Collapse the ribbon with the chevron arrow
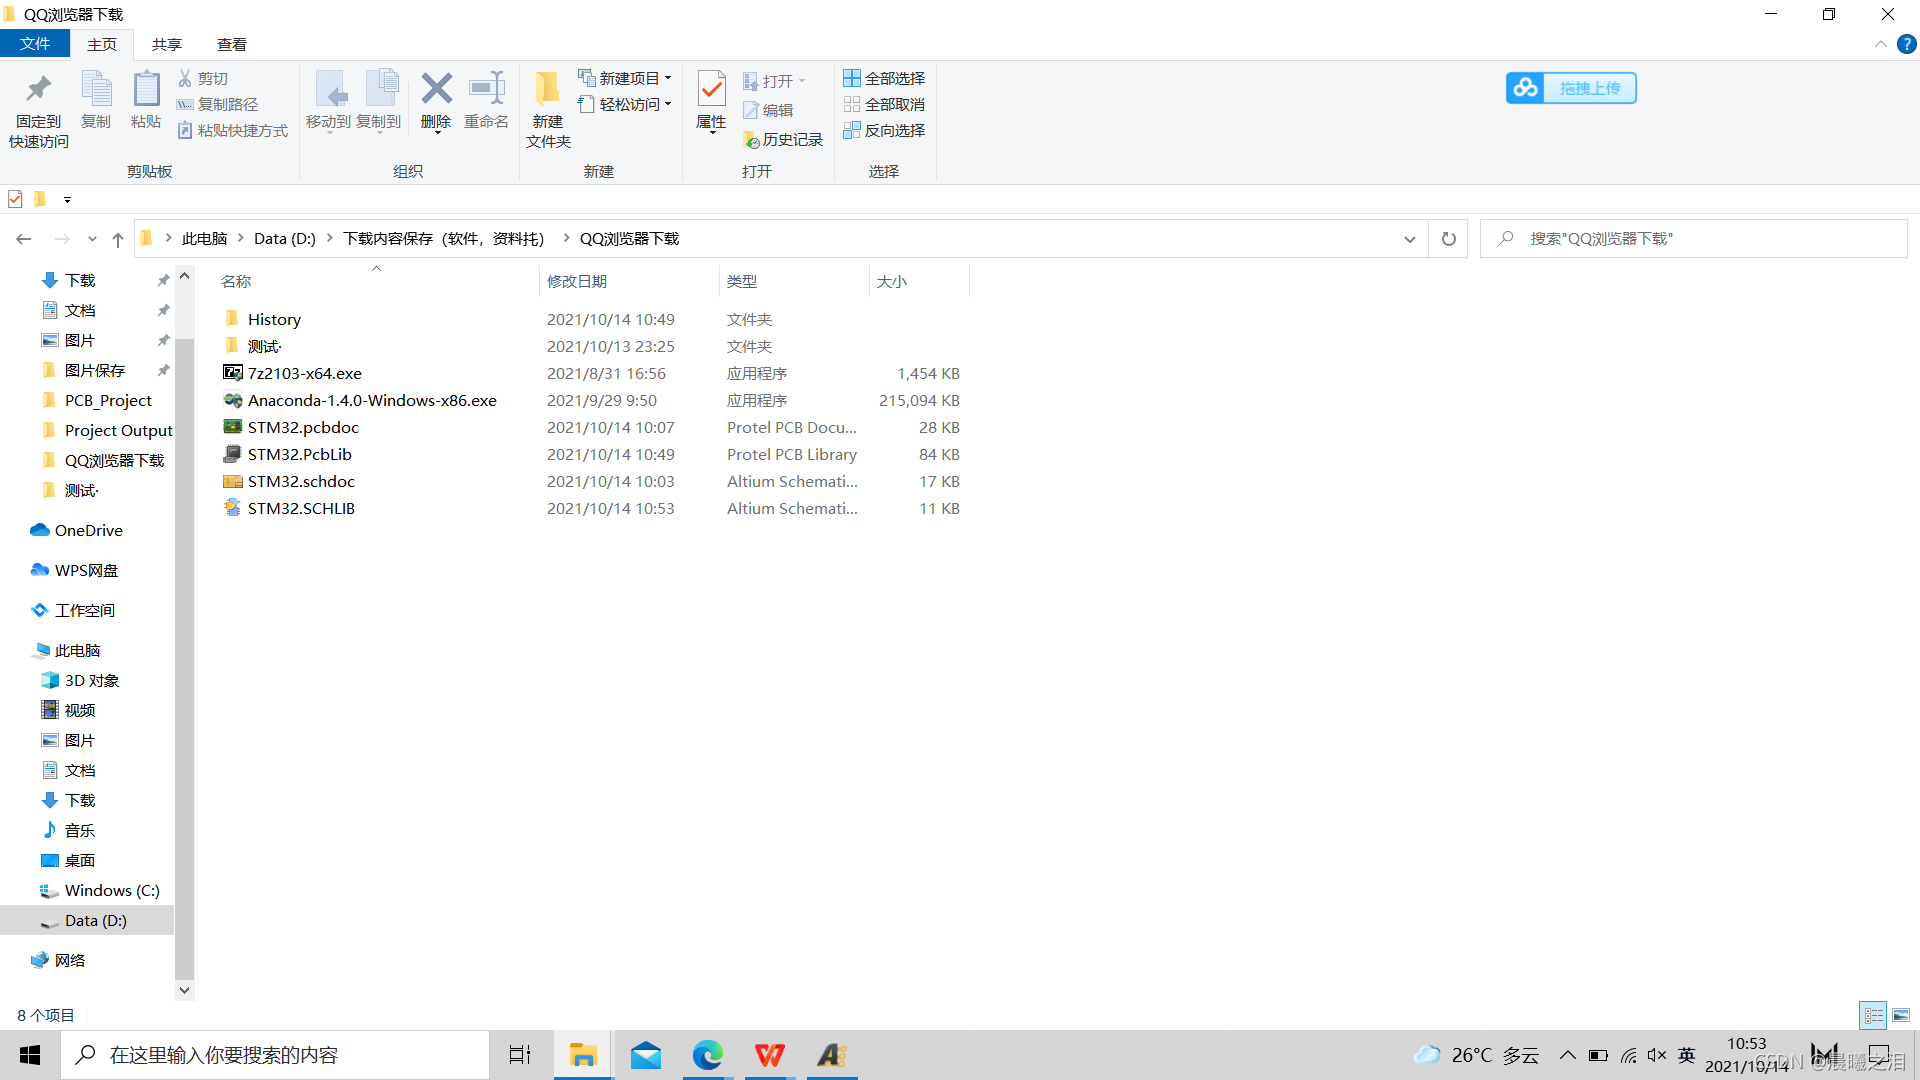The height and width of the screenshot is (1080, 1920). 1880,44
